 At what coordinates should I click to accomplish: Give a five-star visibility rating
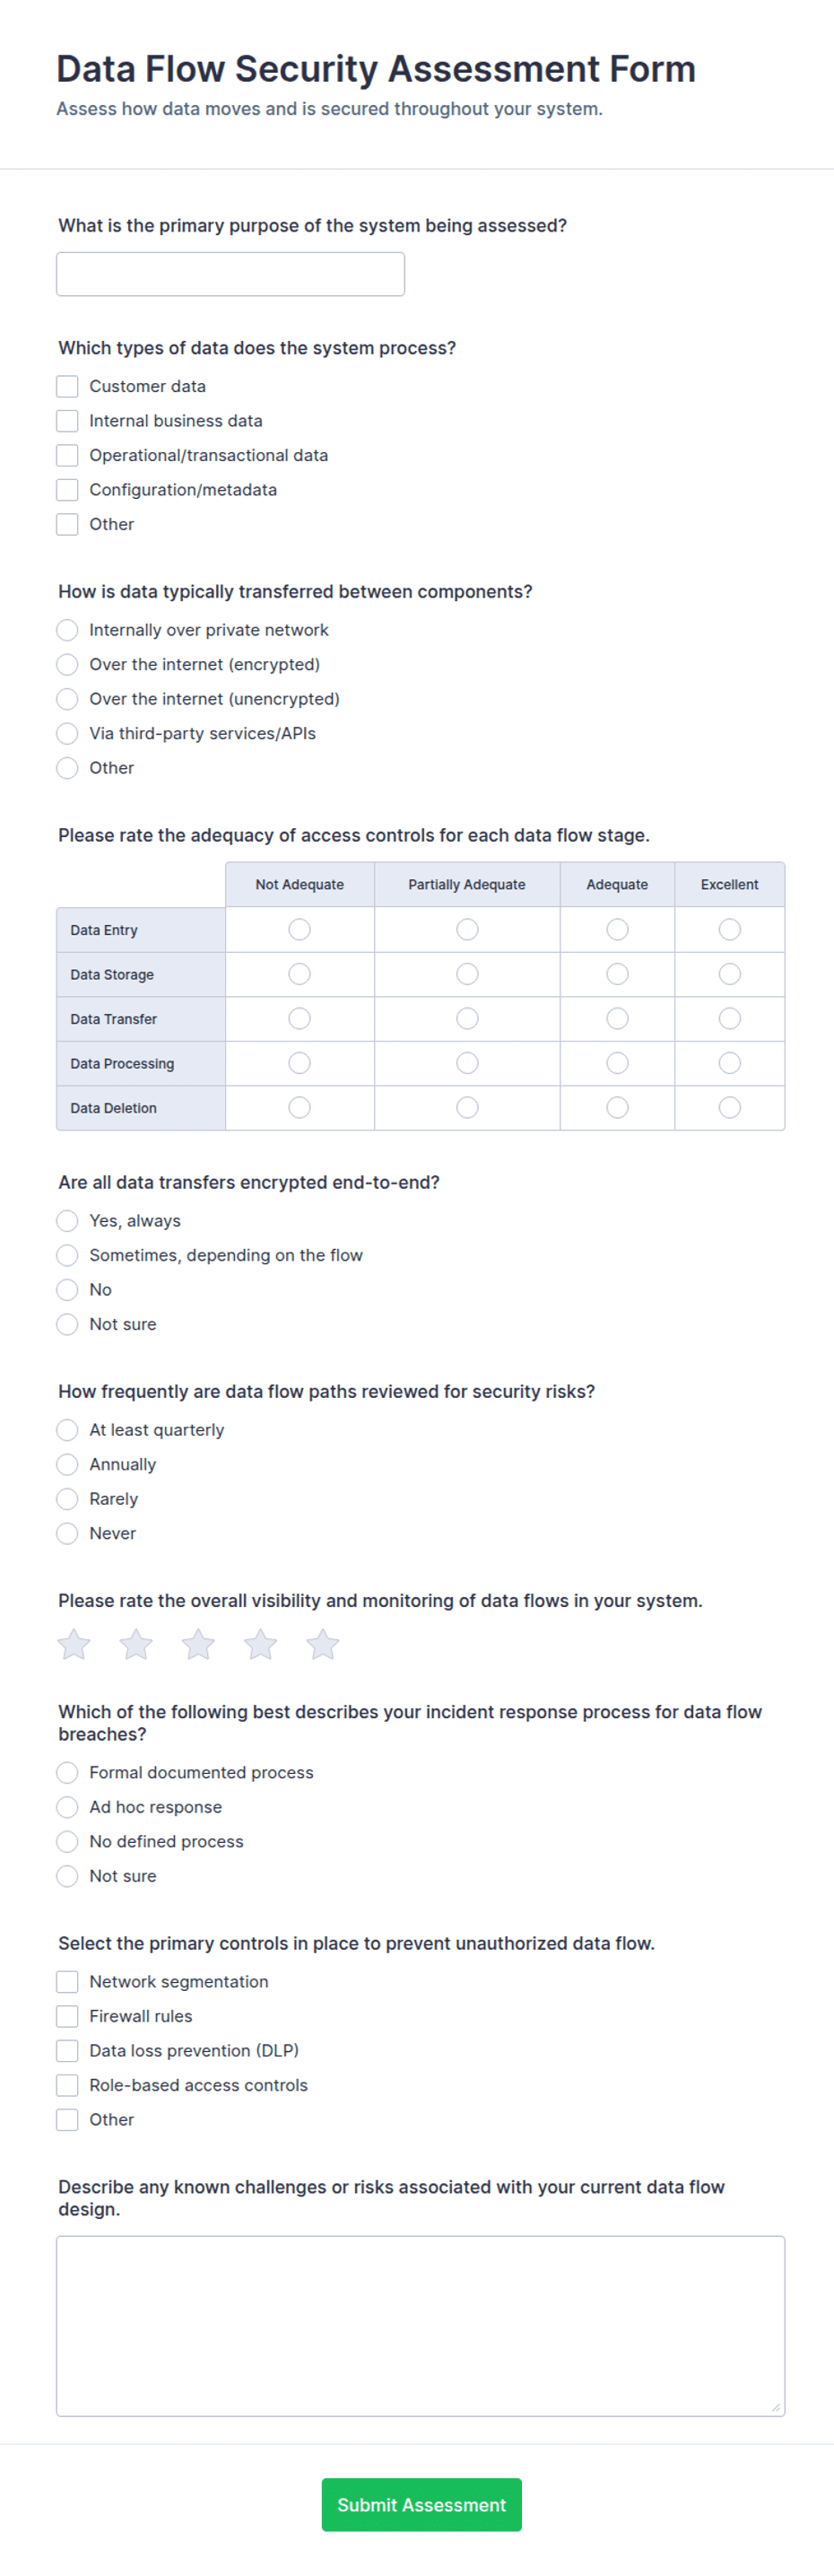pyautogui.click(x=323, y=1644)
